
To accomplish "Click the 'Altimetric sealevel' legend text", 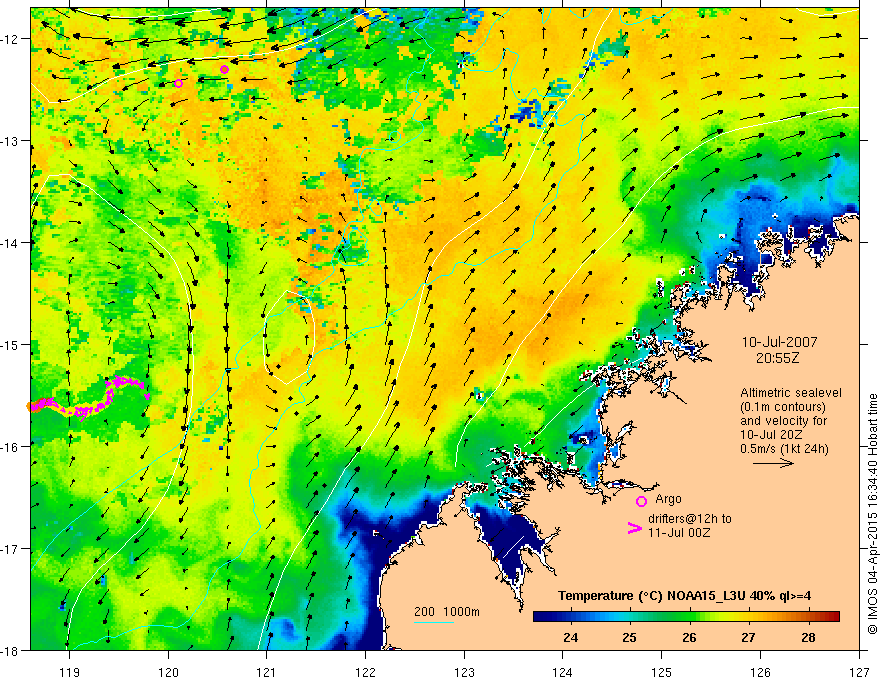I will click(x=791, y=393).
